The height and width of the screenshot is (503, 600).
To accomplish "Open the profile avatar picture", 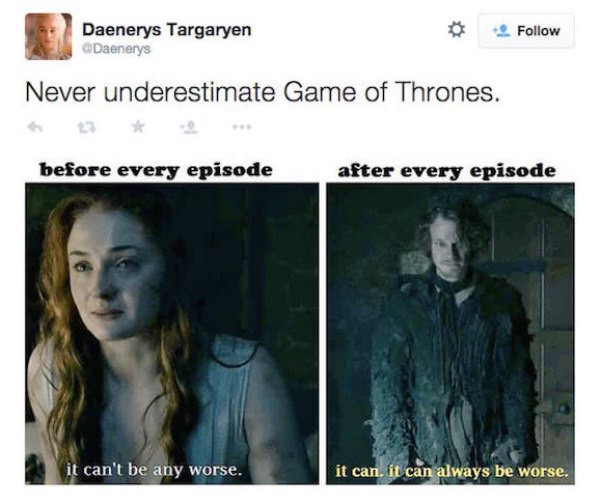I will pos(49,36).
